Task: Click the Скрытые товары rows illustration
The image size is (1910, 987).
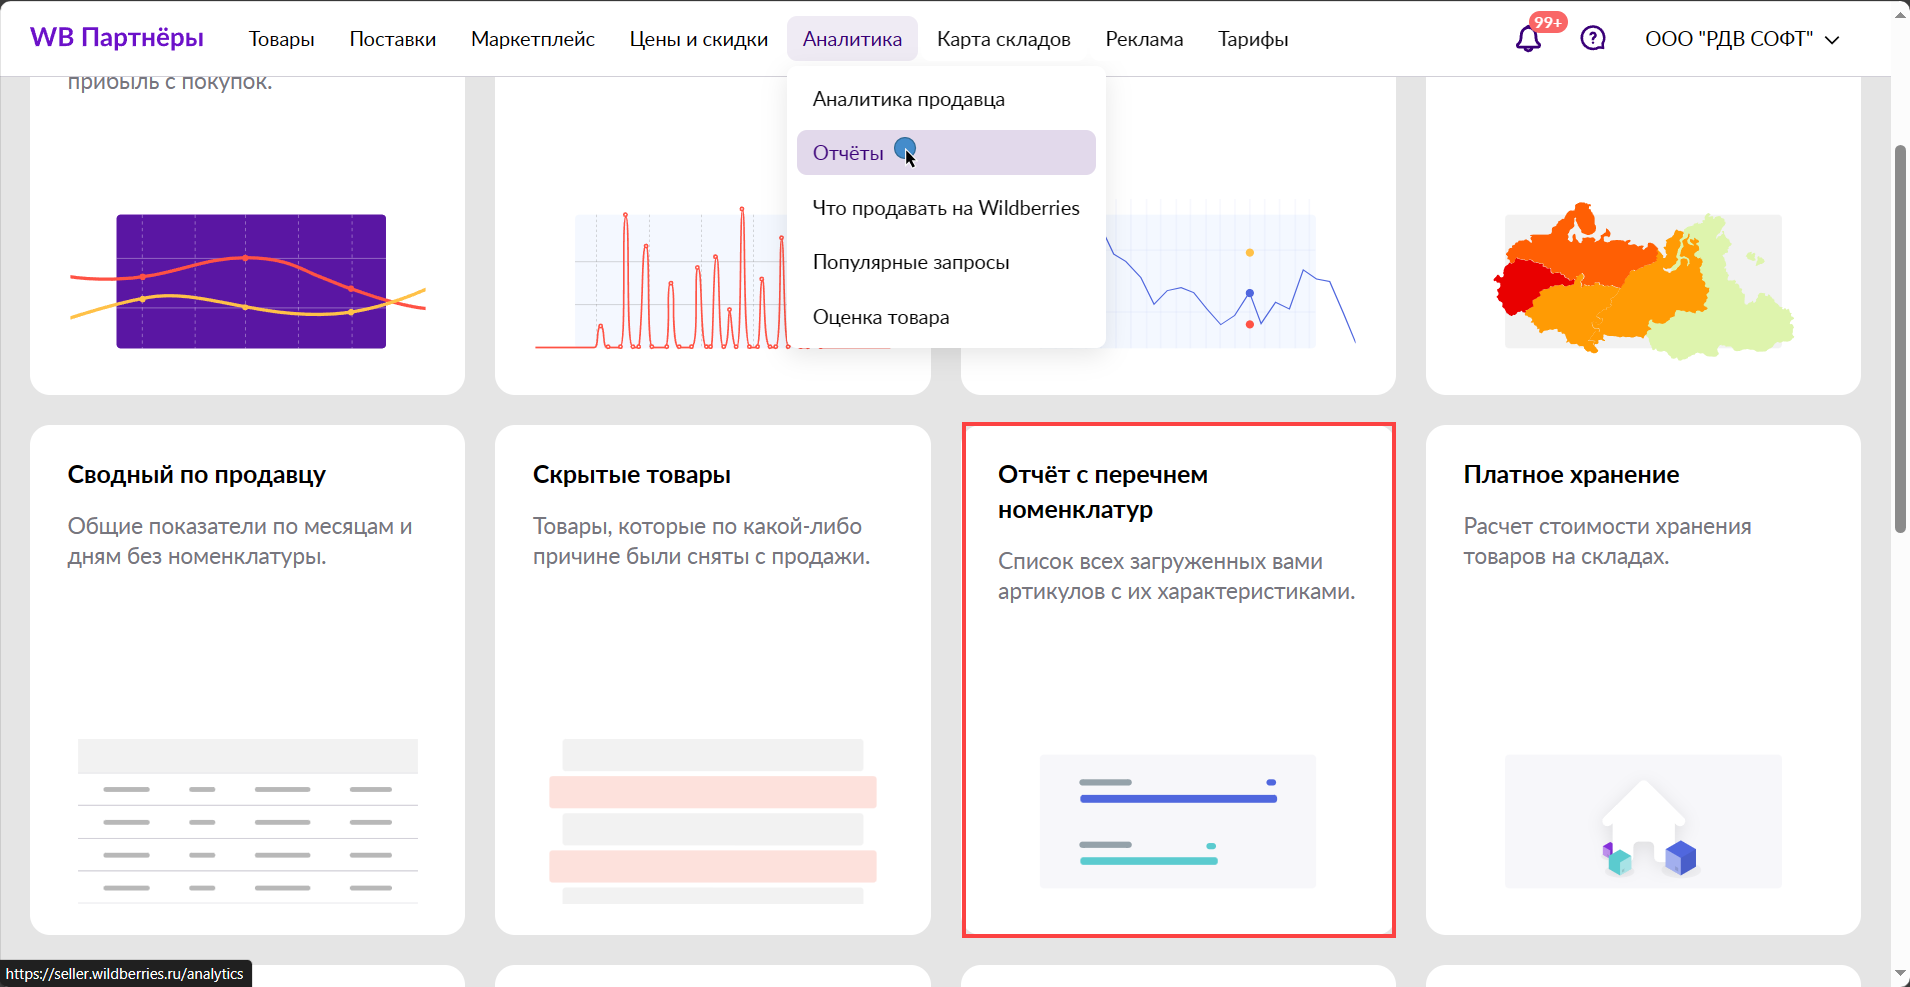Action: click(712, 821)
